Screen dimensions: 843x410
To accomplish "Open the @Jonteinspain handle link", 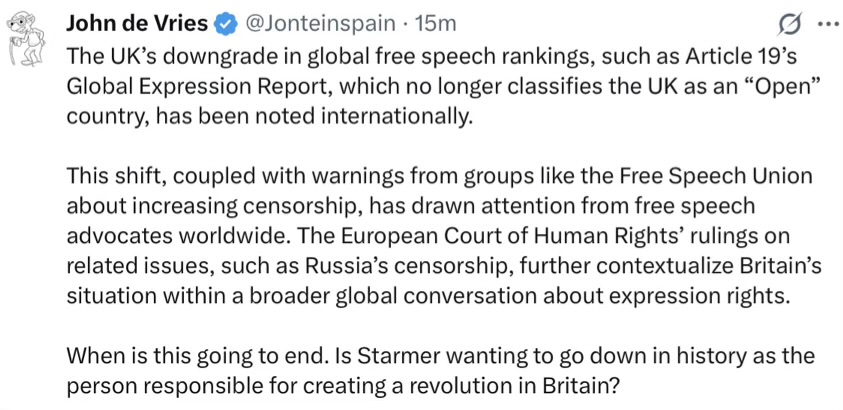I will click(321, 24).
